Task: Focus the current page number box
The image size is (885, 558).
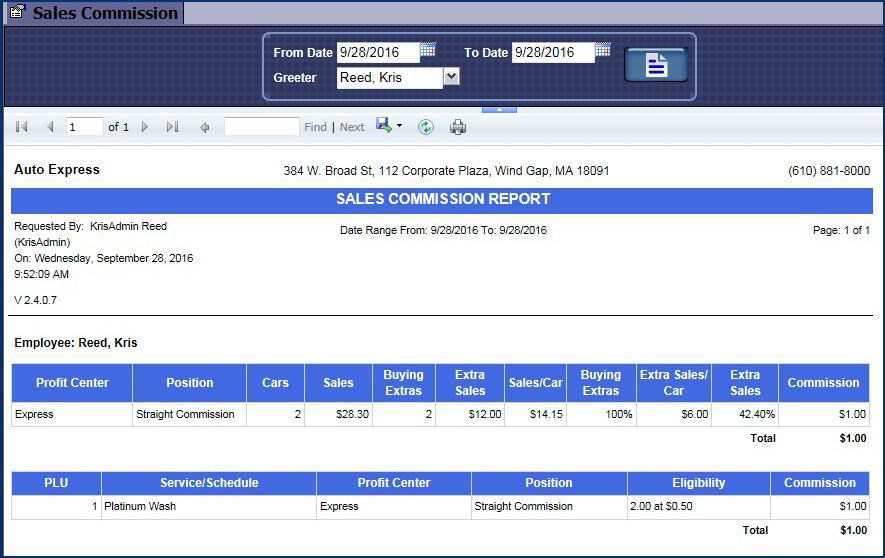Action: pyautogui.click(x=85, y=127)
